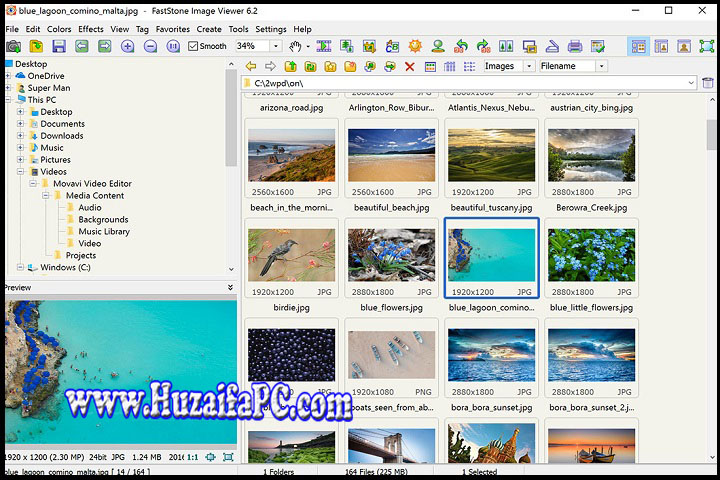Open the Settings menu
Screen dimensions: 720x480
coord(270,29)
